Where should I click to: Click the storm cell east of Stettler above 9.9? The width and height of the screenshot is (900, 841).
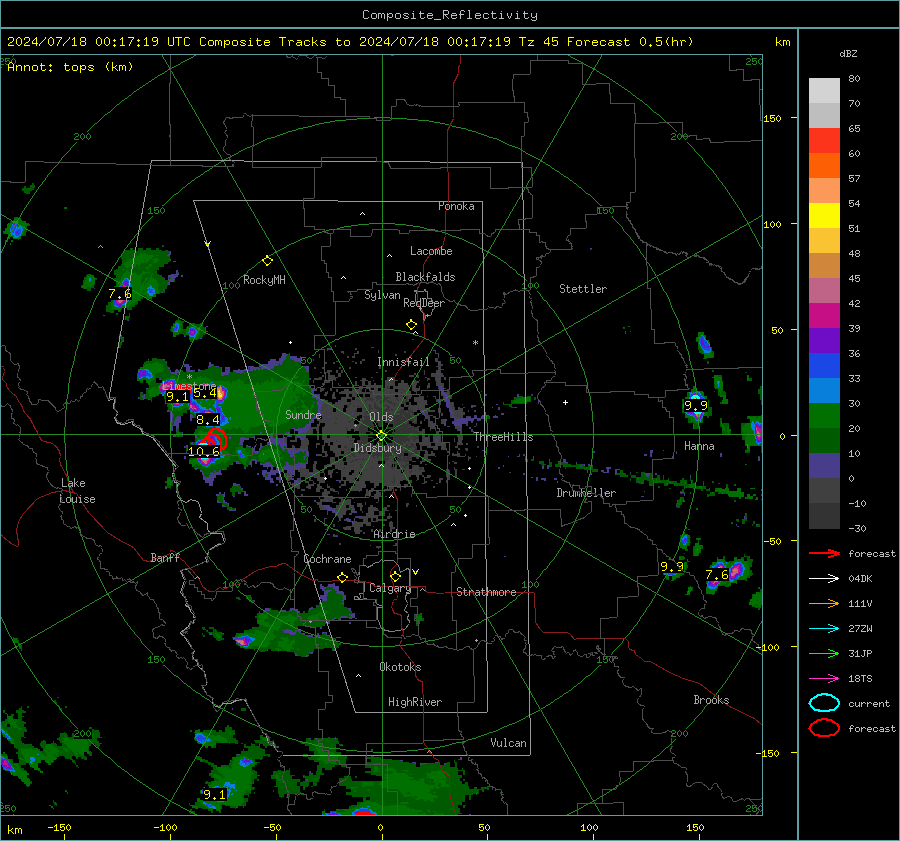point(704,345)
